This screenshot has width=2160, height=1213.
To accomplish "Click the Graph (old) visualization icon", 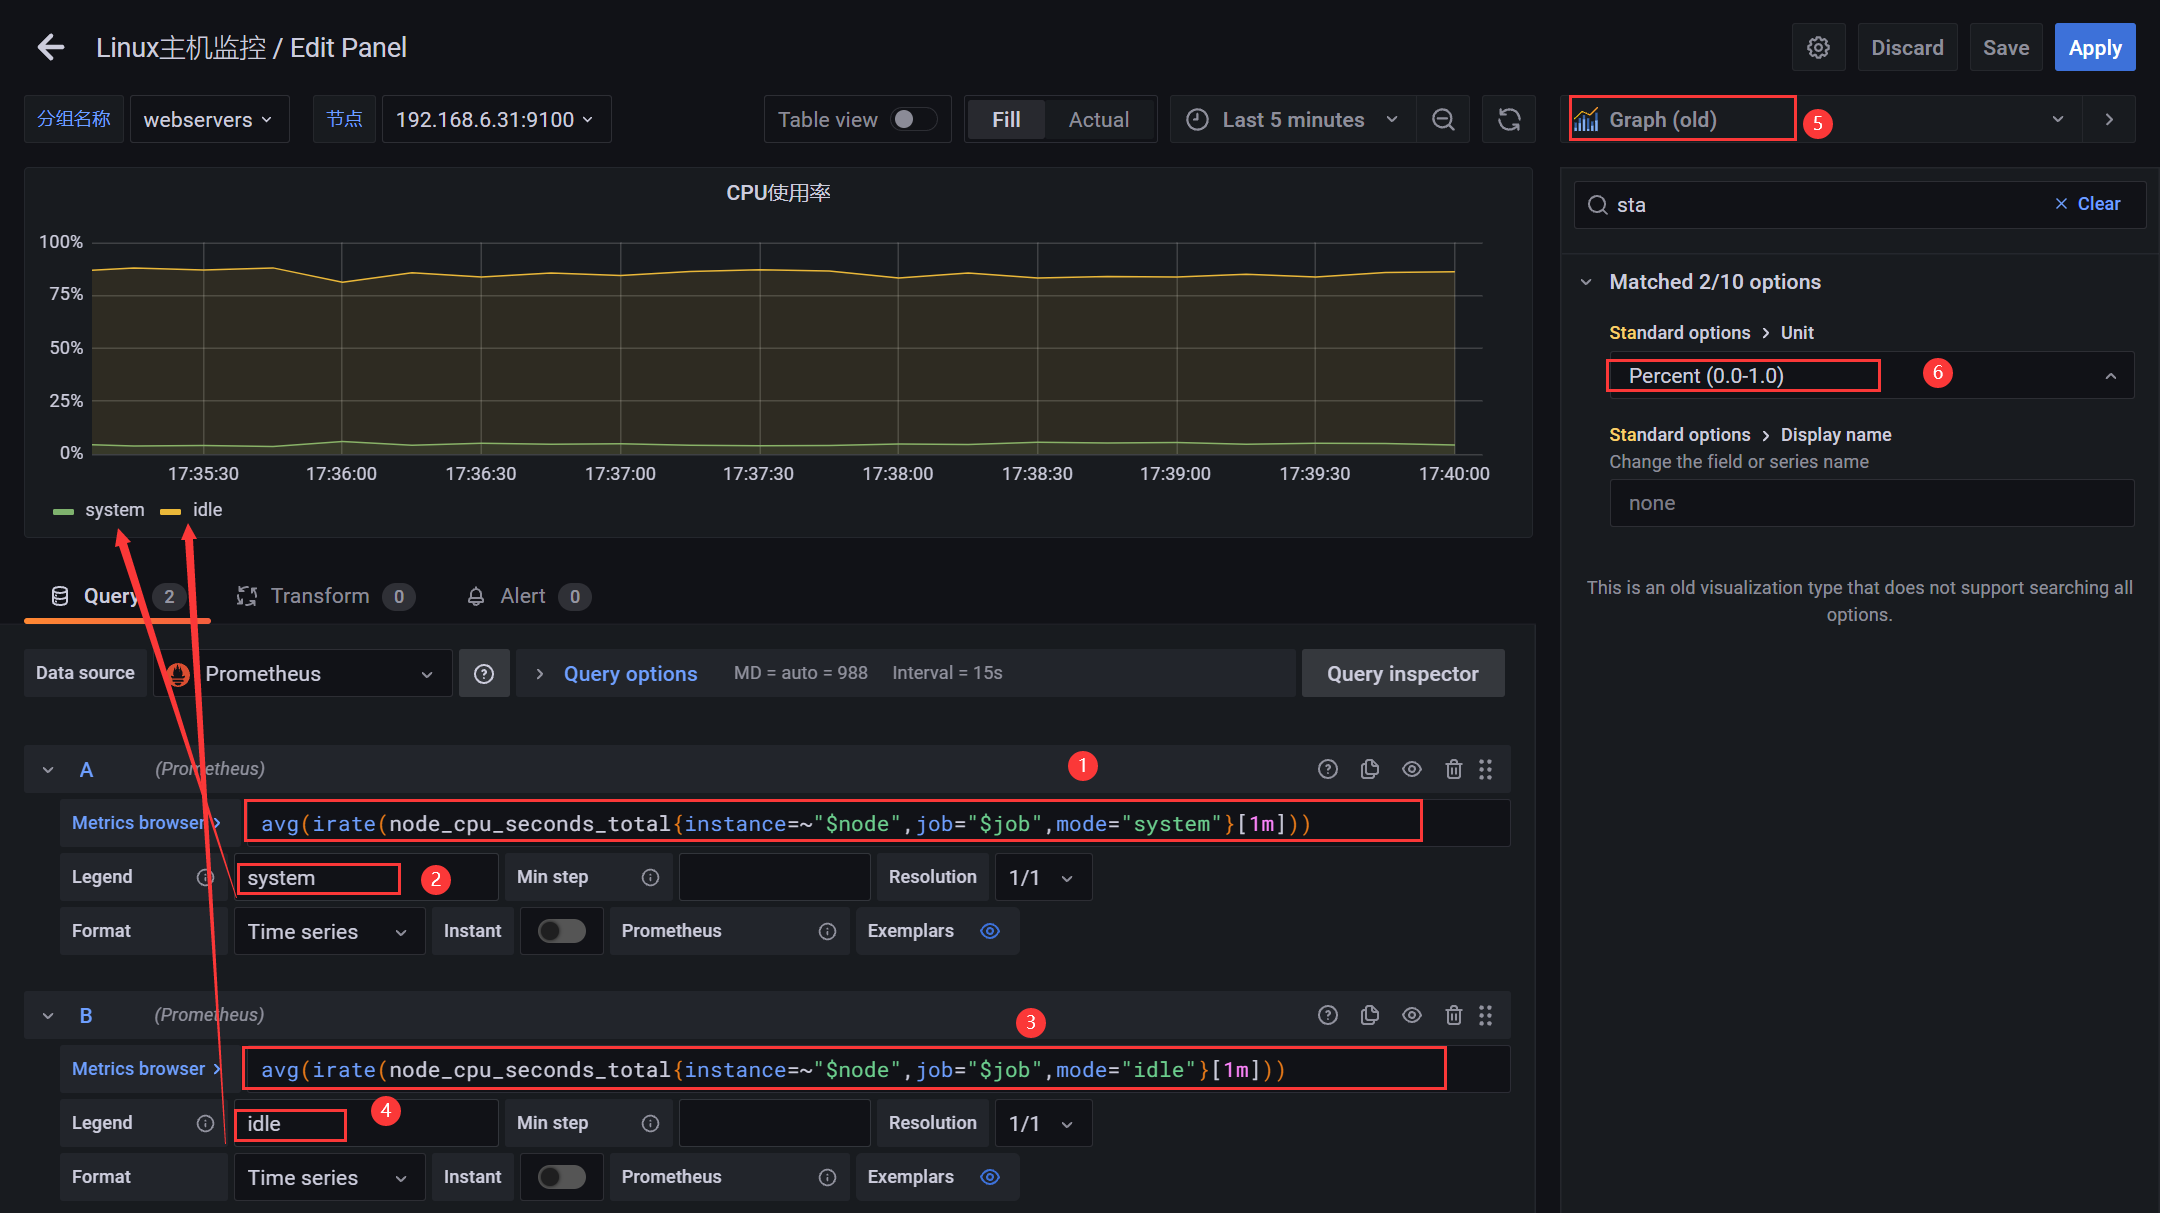I will [1586, 120].
